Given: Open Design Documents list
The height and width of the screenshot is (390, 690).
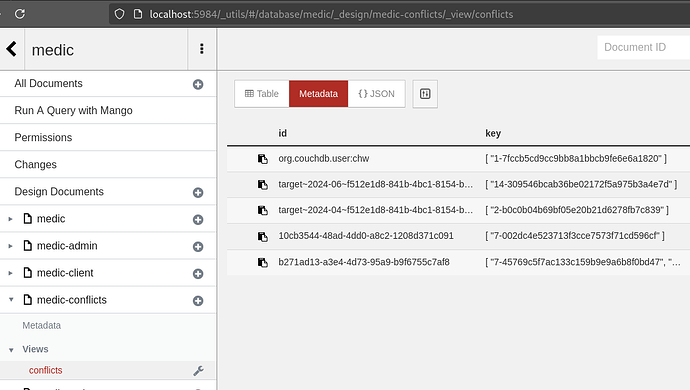Looking at the screenshot, I should tap(59, 191).
